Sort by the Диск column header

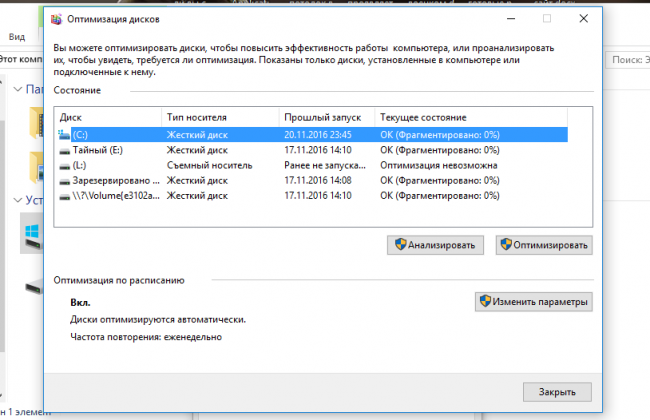(x=108, y=117)
